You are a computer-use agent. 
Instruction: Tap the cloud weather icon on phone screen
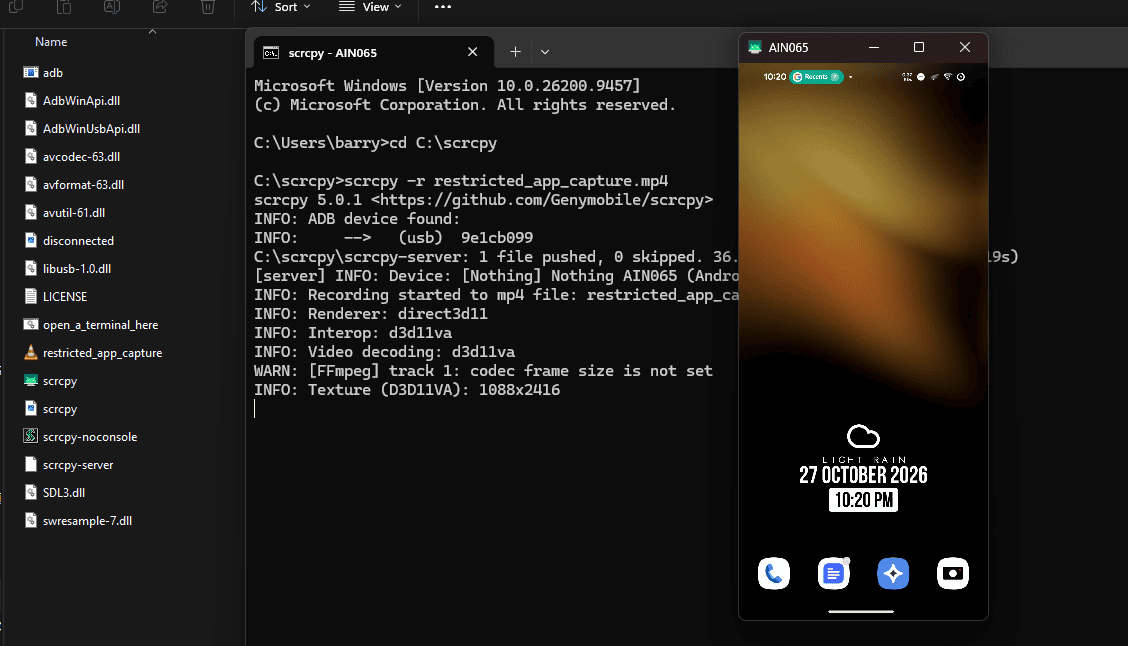pos(863,436)
